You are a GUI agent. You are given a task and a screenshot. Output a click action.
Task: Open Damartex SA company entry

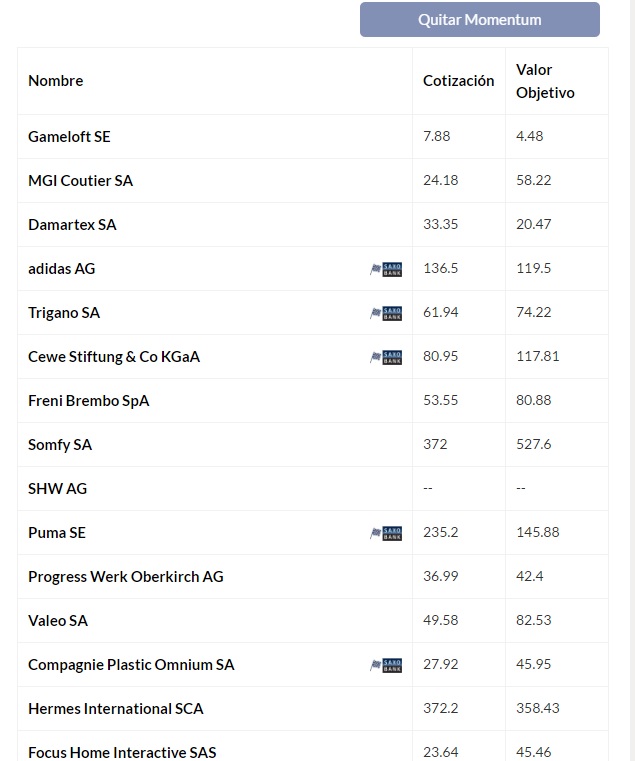click(x=72, y=225)
